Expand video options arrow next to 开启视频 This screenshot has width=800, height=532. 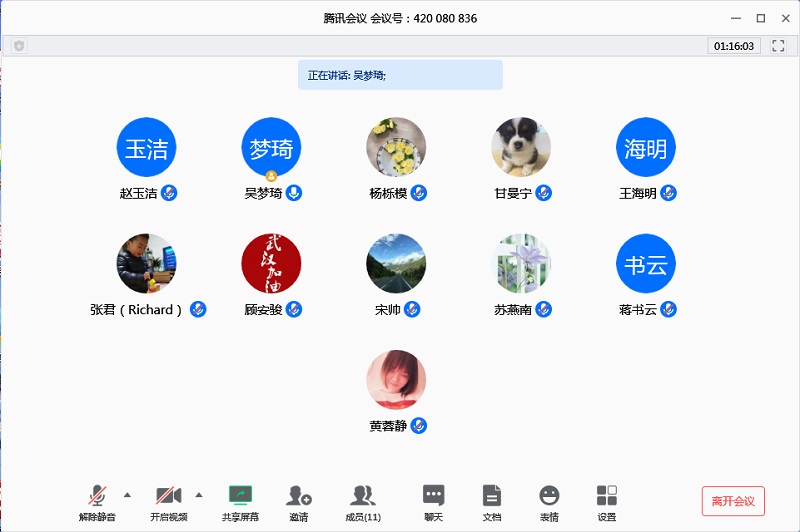coord(198,494)
